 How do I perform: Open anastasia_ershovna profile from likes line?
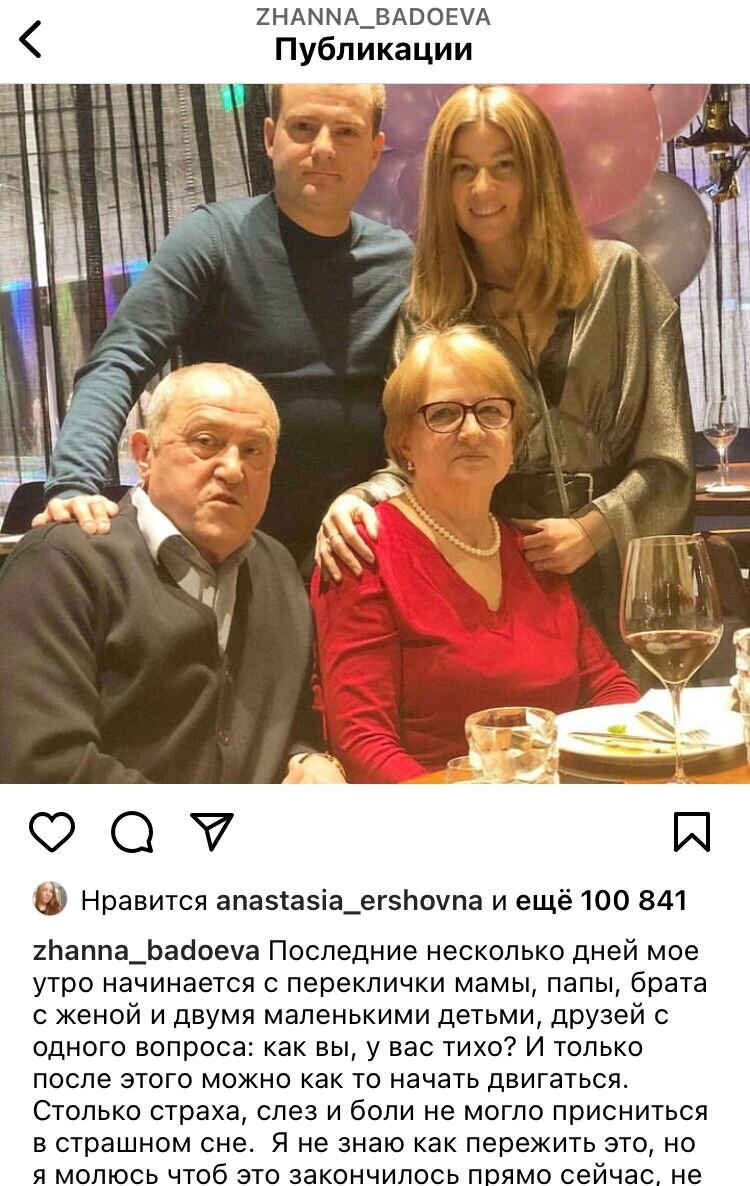(x=349, y=900)
